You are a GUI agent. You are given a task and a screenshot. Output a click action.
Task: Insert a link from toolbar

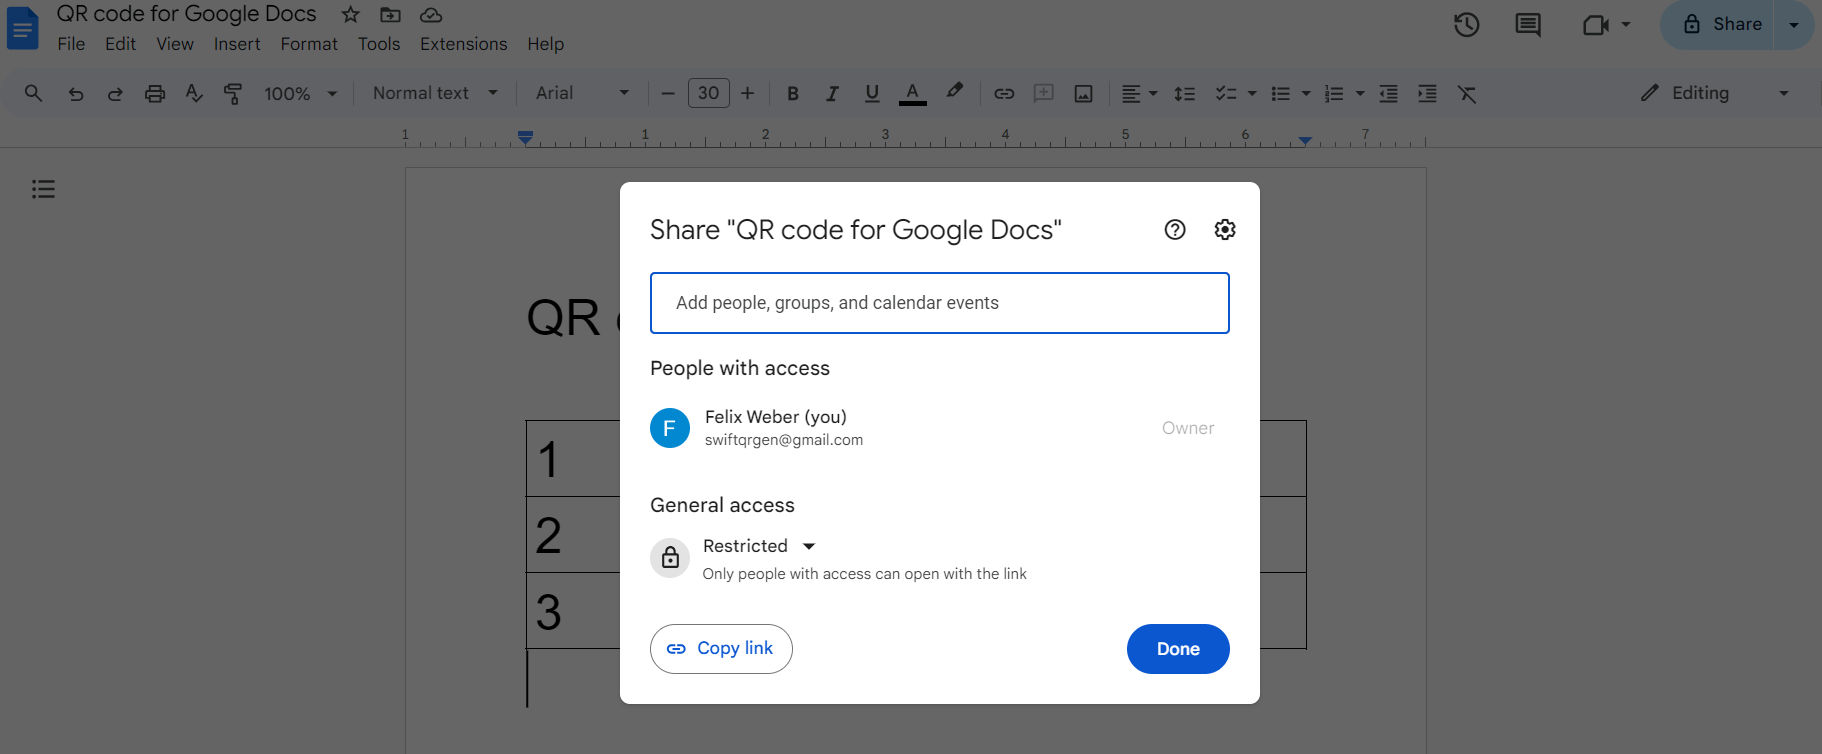1004,93
